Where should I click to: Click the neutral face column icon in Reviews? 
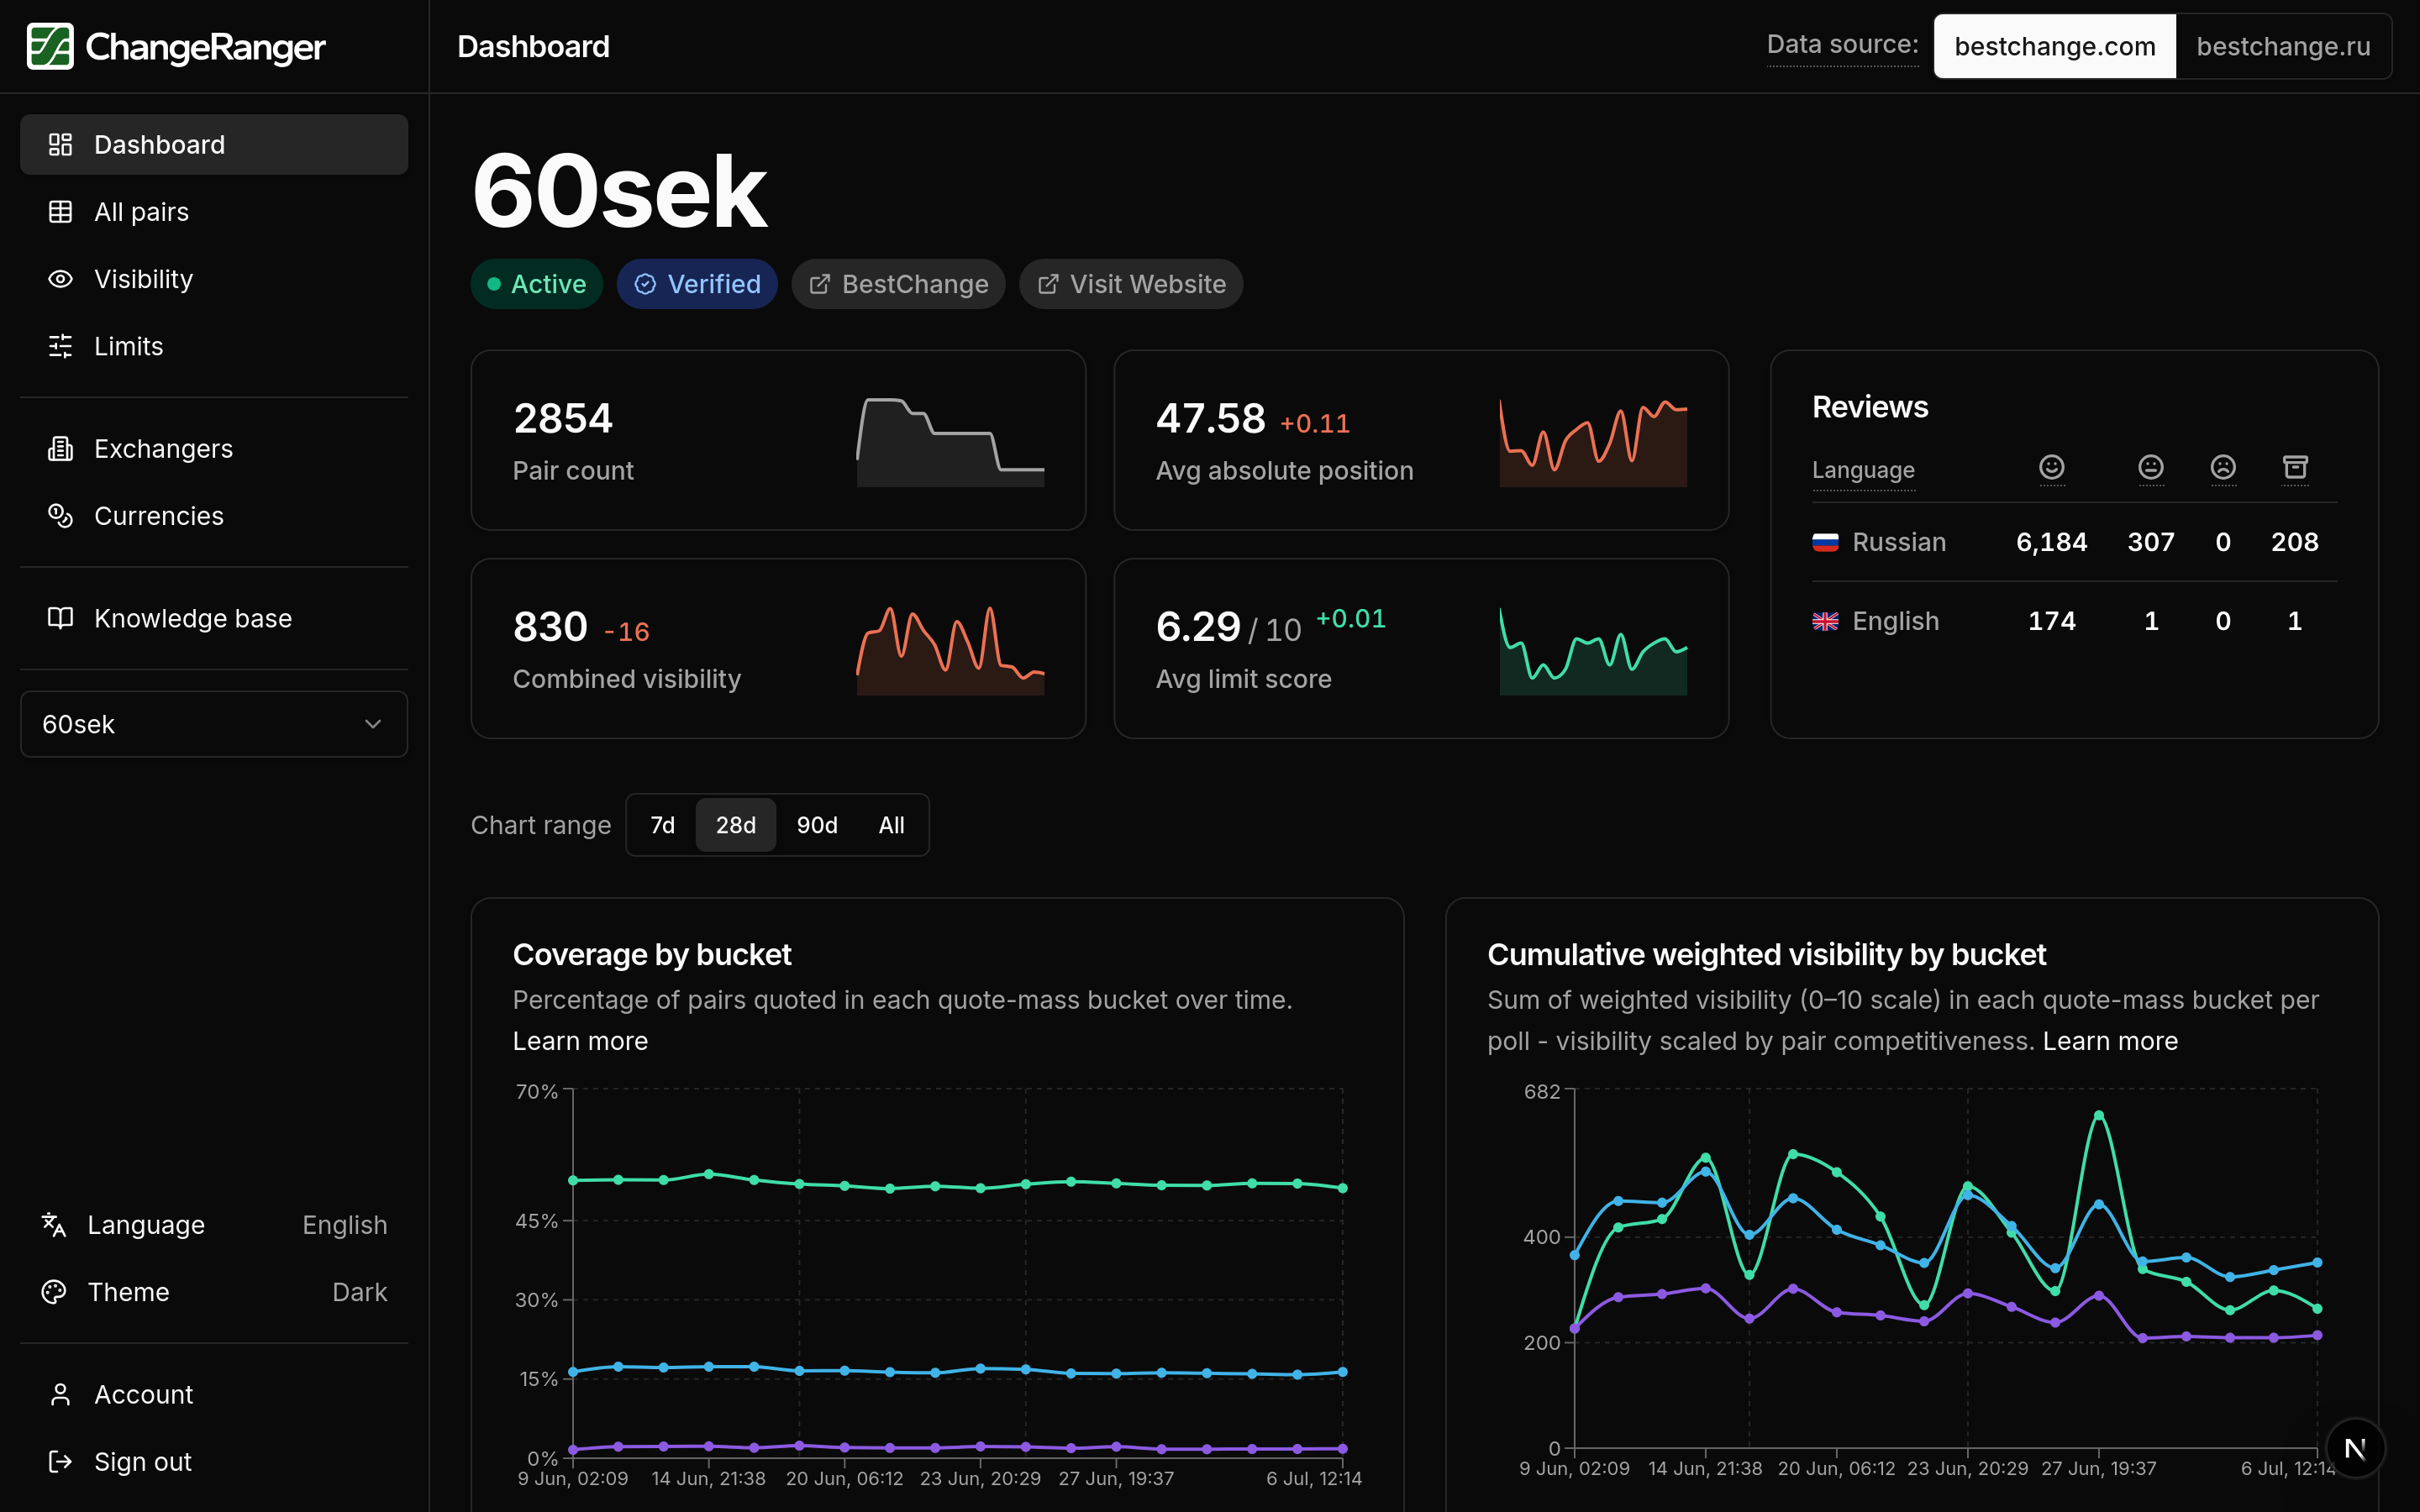pos(2150,467)
